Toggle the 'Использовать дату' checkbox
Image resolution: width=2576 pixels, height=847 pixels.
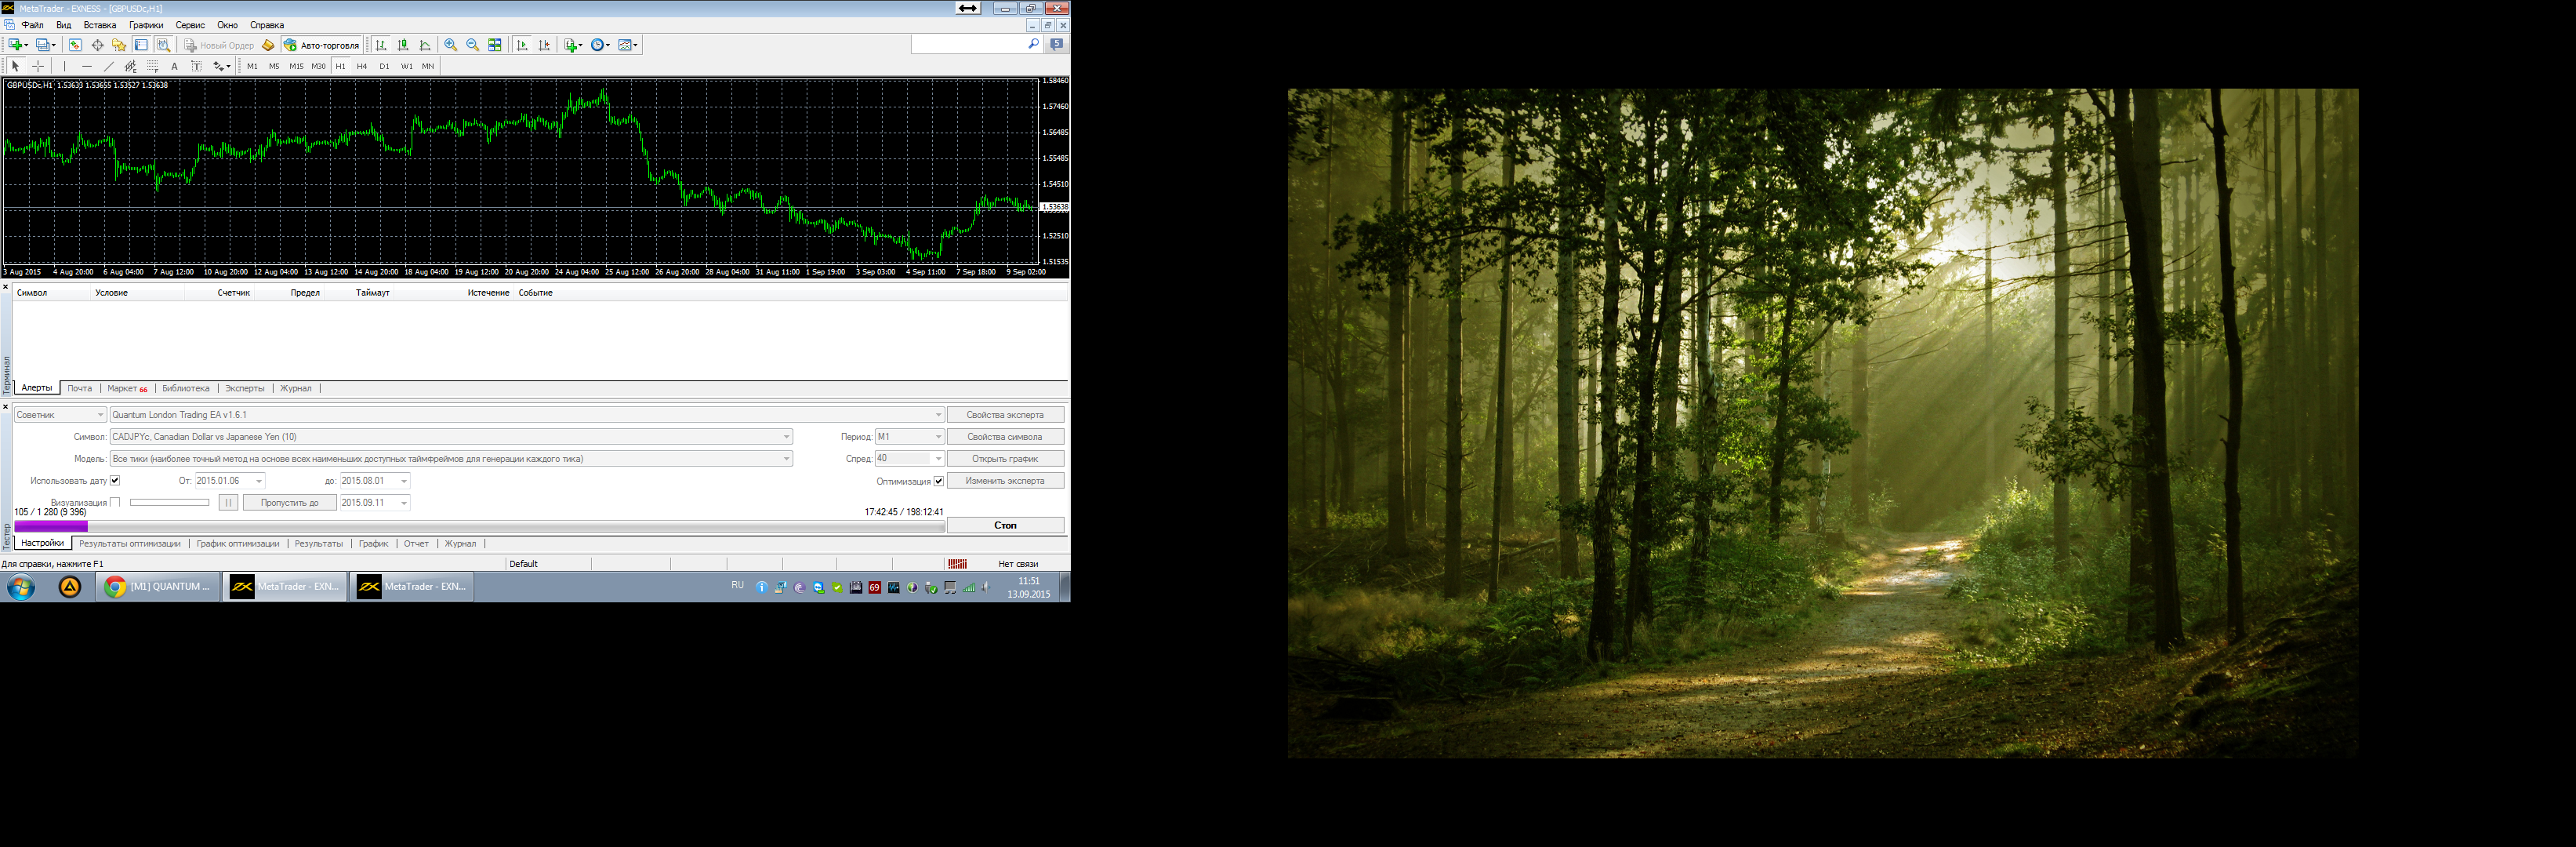click(115, 481)
